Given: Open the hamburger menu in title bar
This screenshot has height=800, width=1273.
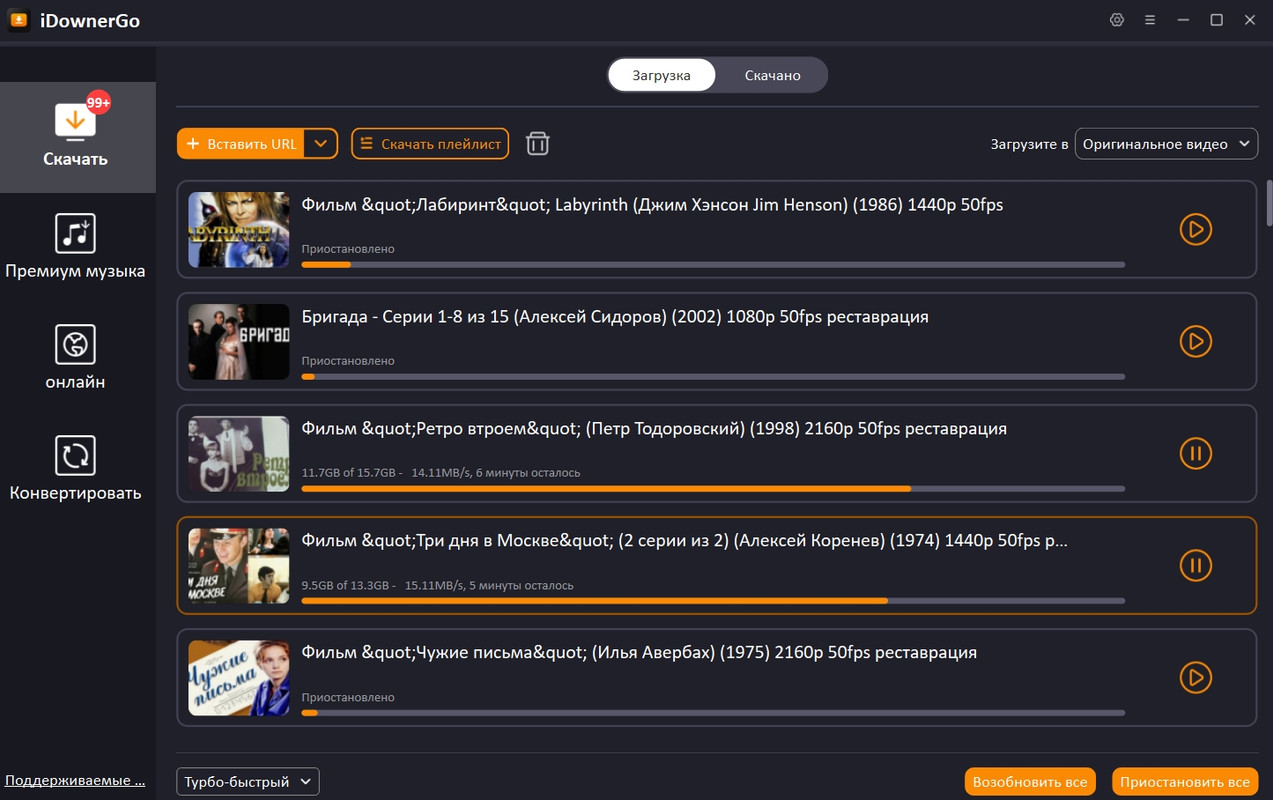Looking at the screenshot, I should click(1150, 20).
